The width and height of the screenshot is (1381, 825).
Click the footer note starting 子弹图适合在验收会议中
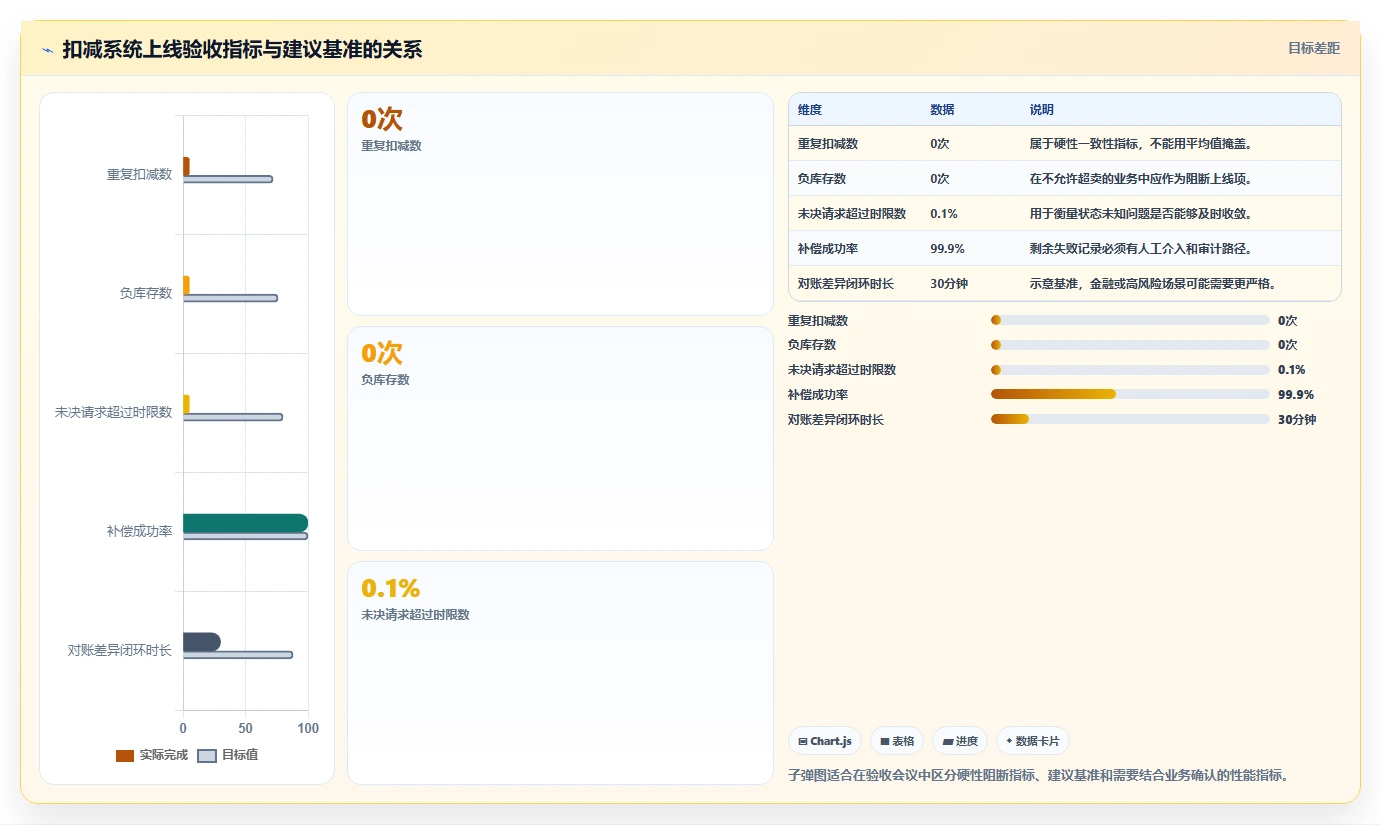point(1038,775)
